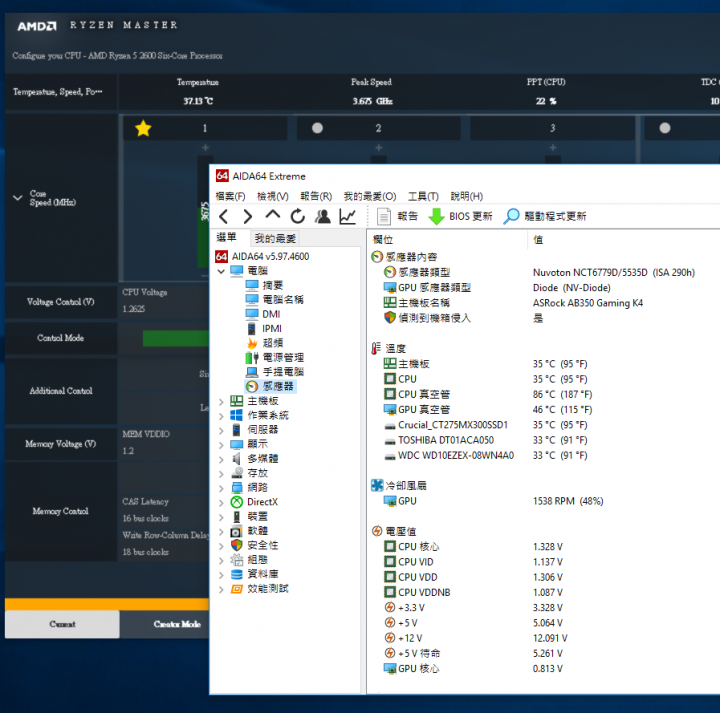Click the AIDA64 v5.97.4600 root node
Screen dimensions: 720x713
coord(262,256)
